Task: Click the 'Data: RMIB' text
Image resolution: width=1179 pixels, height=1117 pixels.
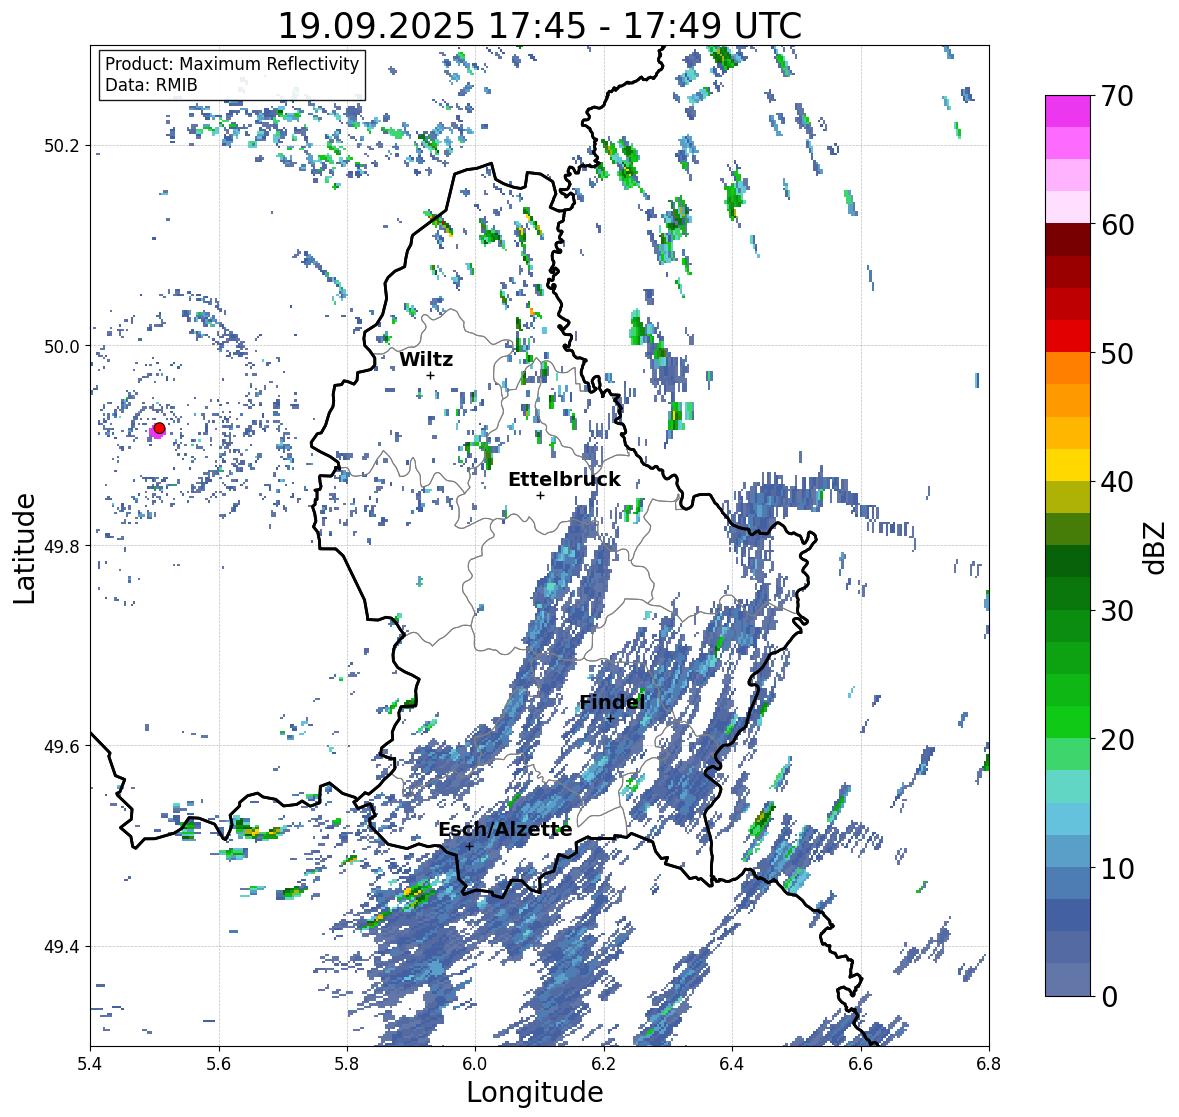Action: coord(151,85)
